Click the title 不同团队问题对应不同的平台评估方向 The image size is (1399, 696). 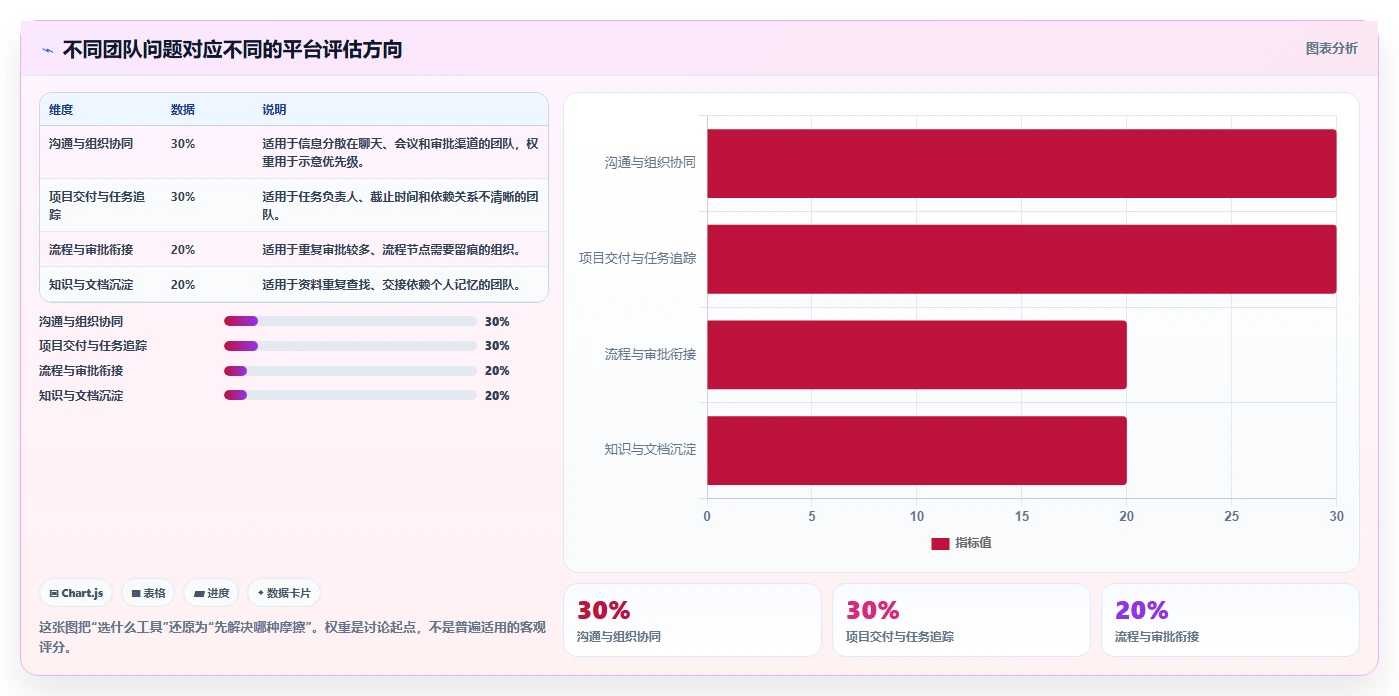pyautogui.click(x=232, y=49)
